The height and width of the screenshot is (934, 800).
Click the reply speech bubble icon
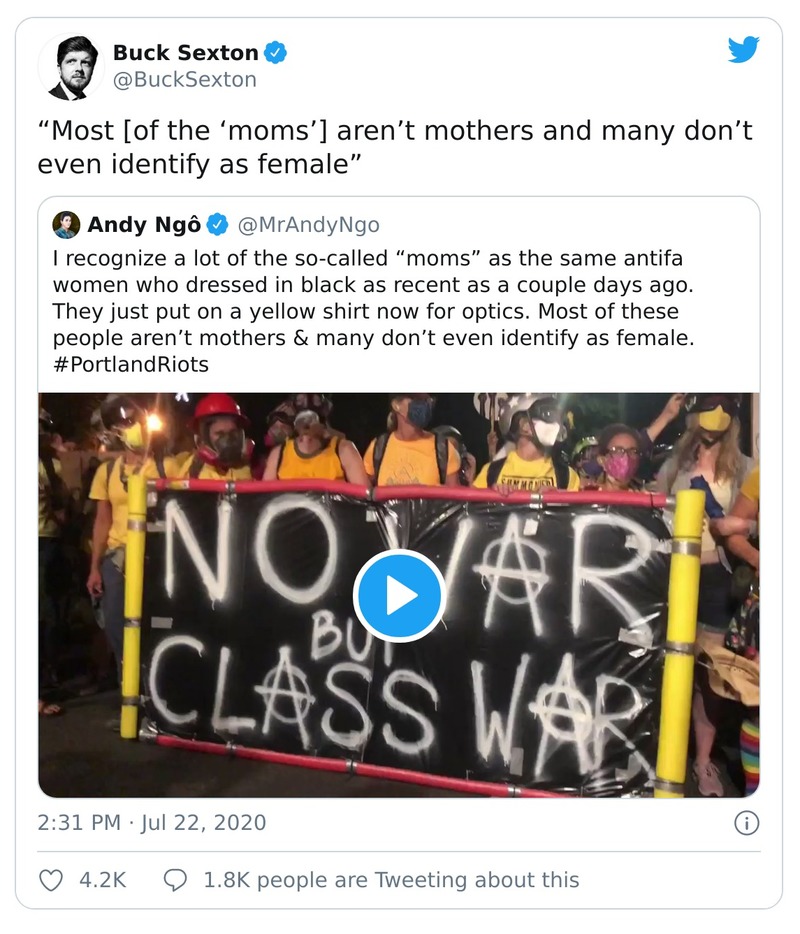(175, 880)
